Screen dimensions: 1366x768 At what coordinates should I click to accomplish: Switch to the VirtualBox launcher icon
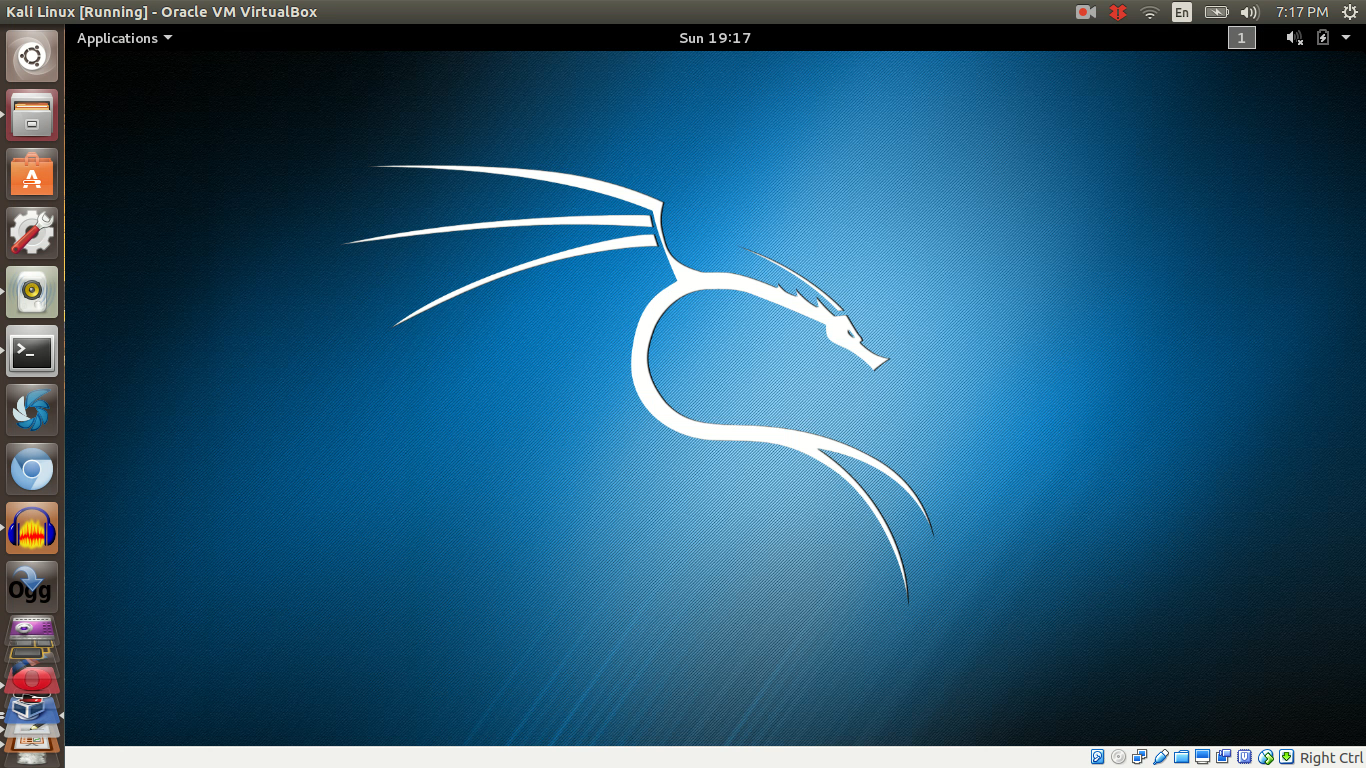[x=32, y=710]
